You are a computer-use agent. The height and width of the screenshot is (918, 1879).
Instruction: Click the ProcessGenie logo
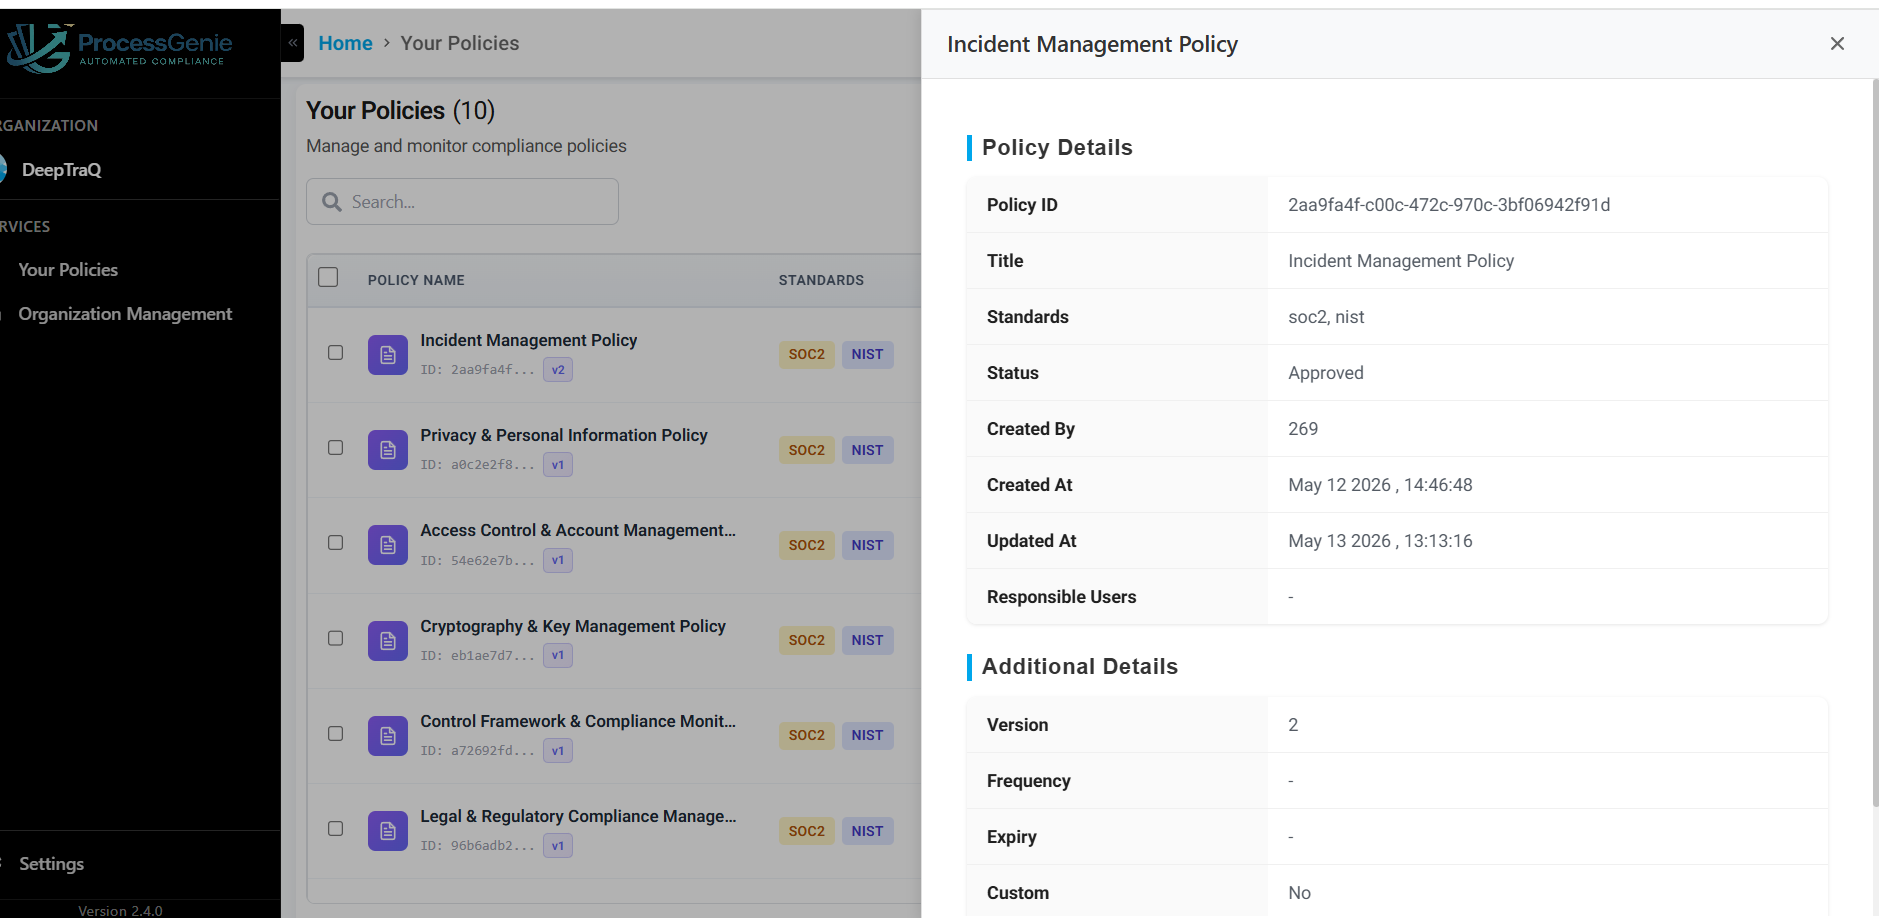click(x=120, y=48)
